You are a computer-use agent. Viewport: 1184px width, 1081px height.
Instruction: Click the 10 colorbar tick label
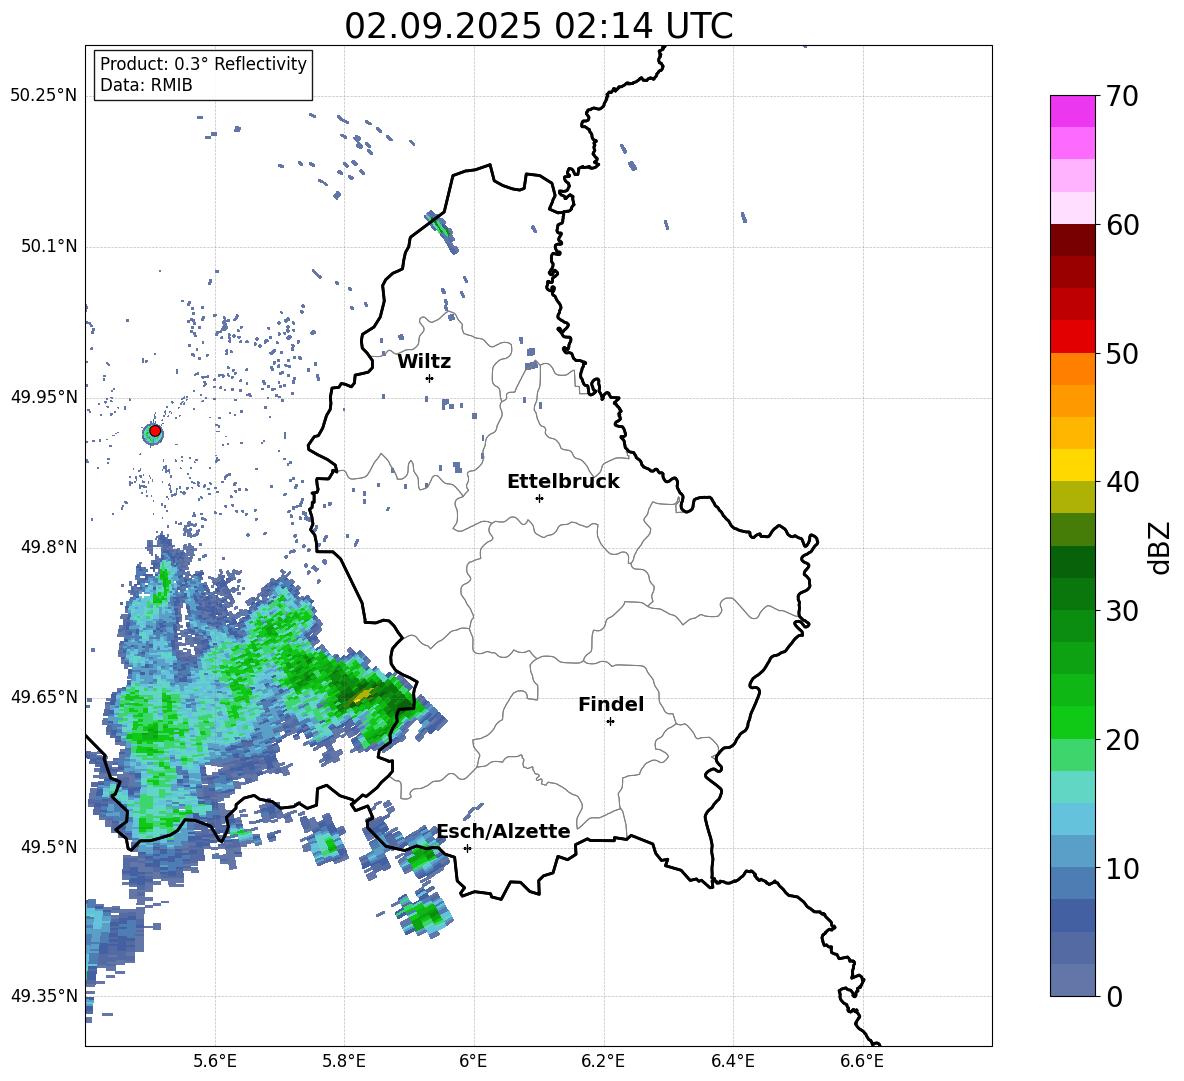[x=1122, y=868]
